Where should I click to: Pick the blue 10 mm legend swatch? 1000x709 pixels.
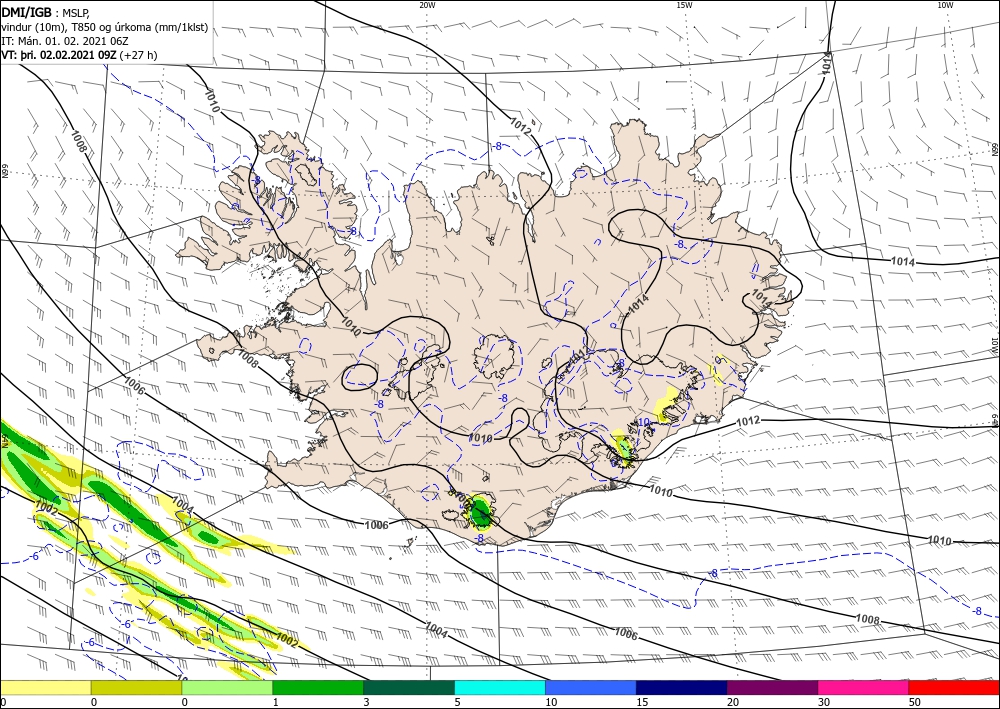point(591,687)
